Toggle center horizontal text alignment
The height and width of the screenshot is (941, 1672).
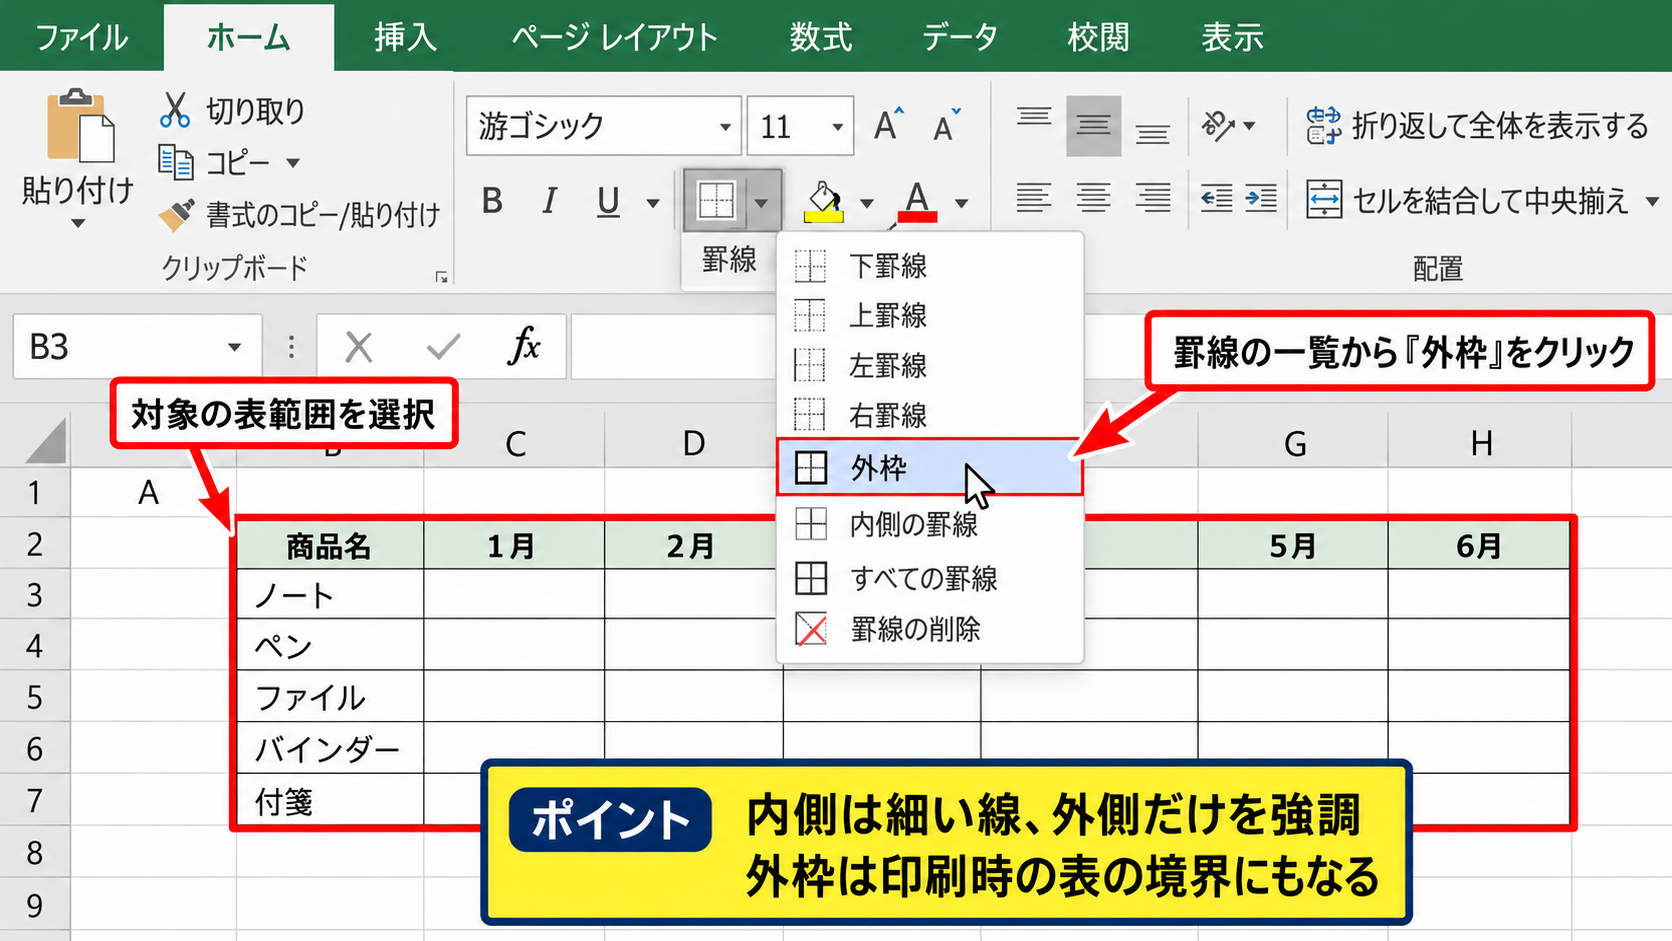coord(1093,198)
